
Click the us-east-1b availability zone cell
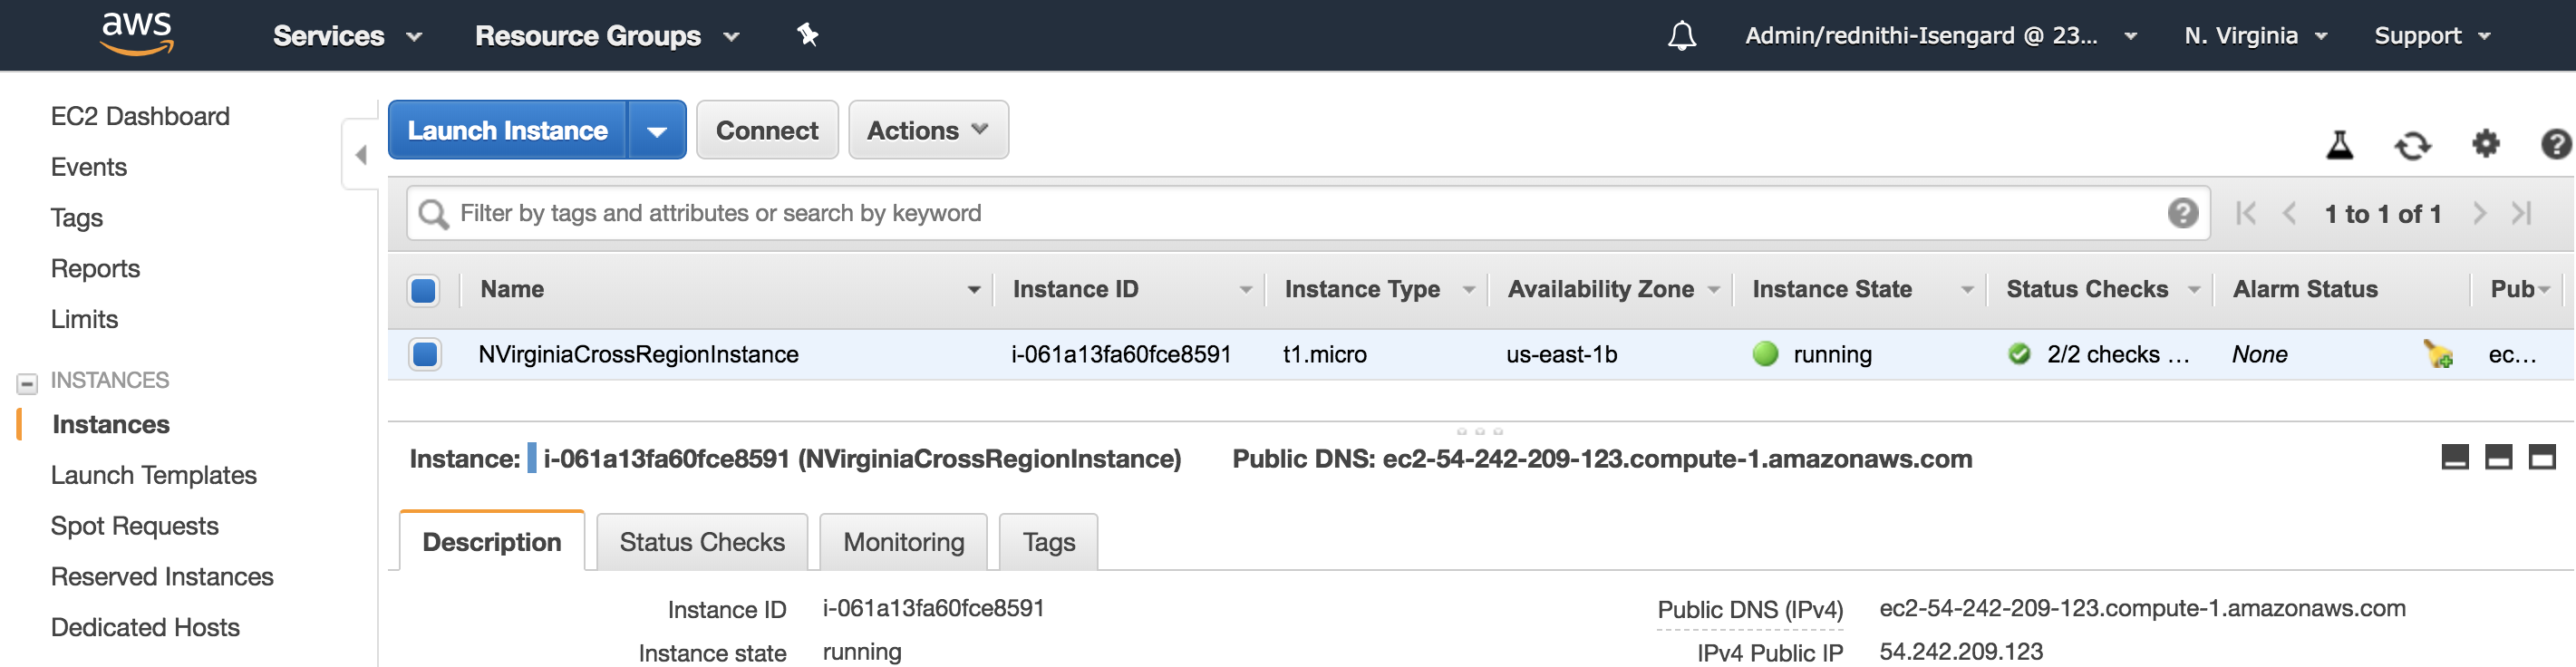tap(1562, 355)
